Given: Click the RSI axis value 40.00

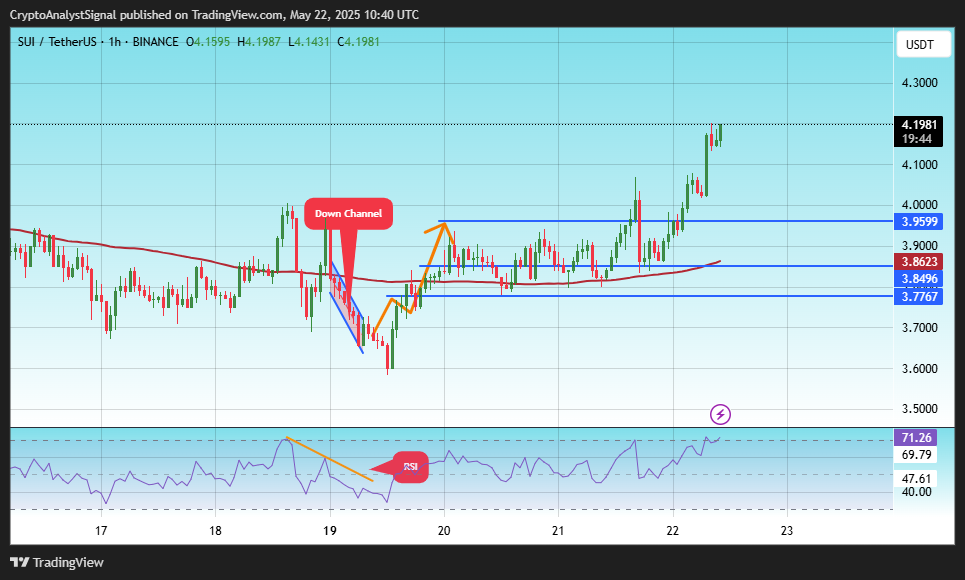Looking at the screenshot, I should coord(916,492).
